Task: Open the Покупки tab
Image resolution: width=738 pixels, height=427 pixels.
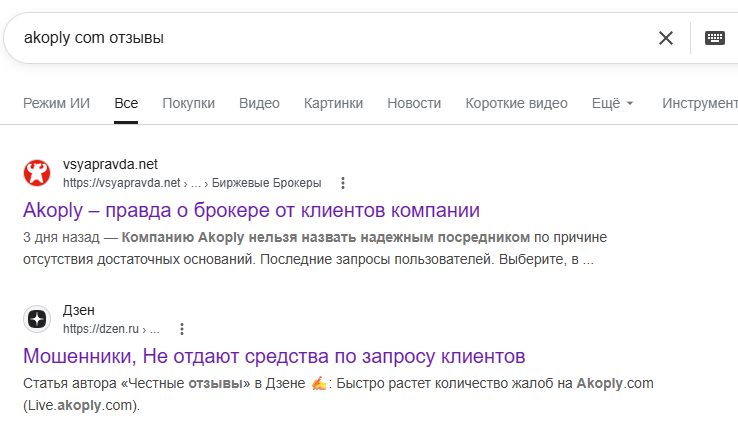Action: (x=189, y=103)
